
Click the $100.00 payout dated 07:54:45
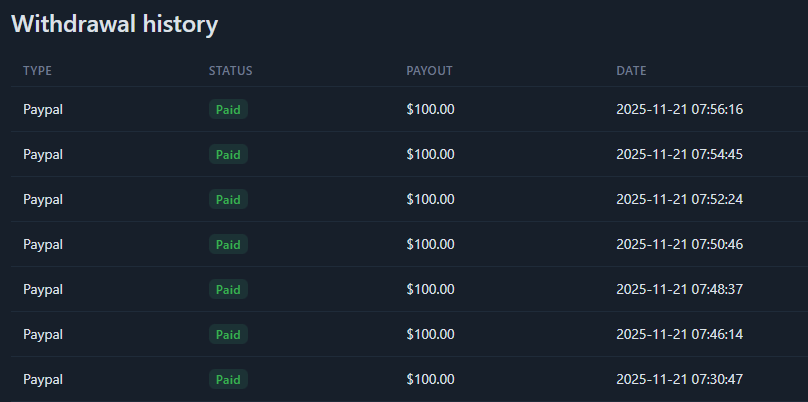click(430, 154)
